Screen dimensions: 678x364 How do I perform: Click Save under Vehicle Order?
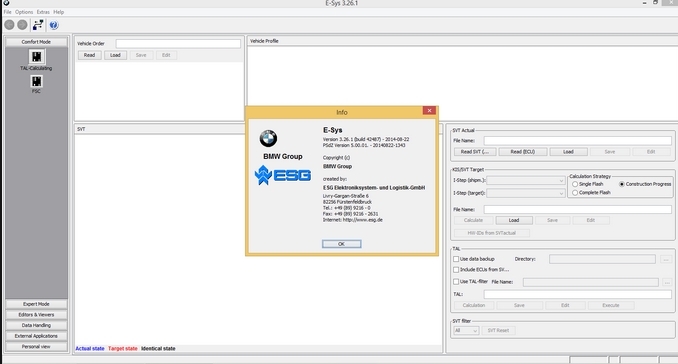click(141, 55)
